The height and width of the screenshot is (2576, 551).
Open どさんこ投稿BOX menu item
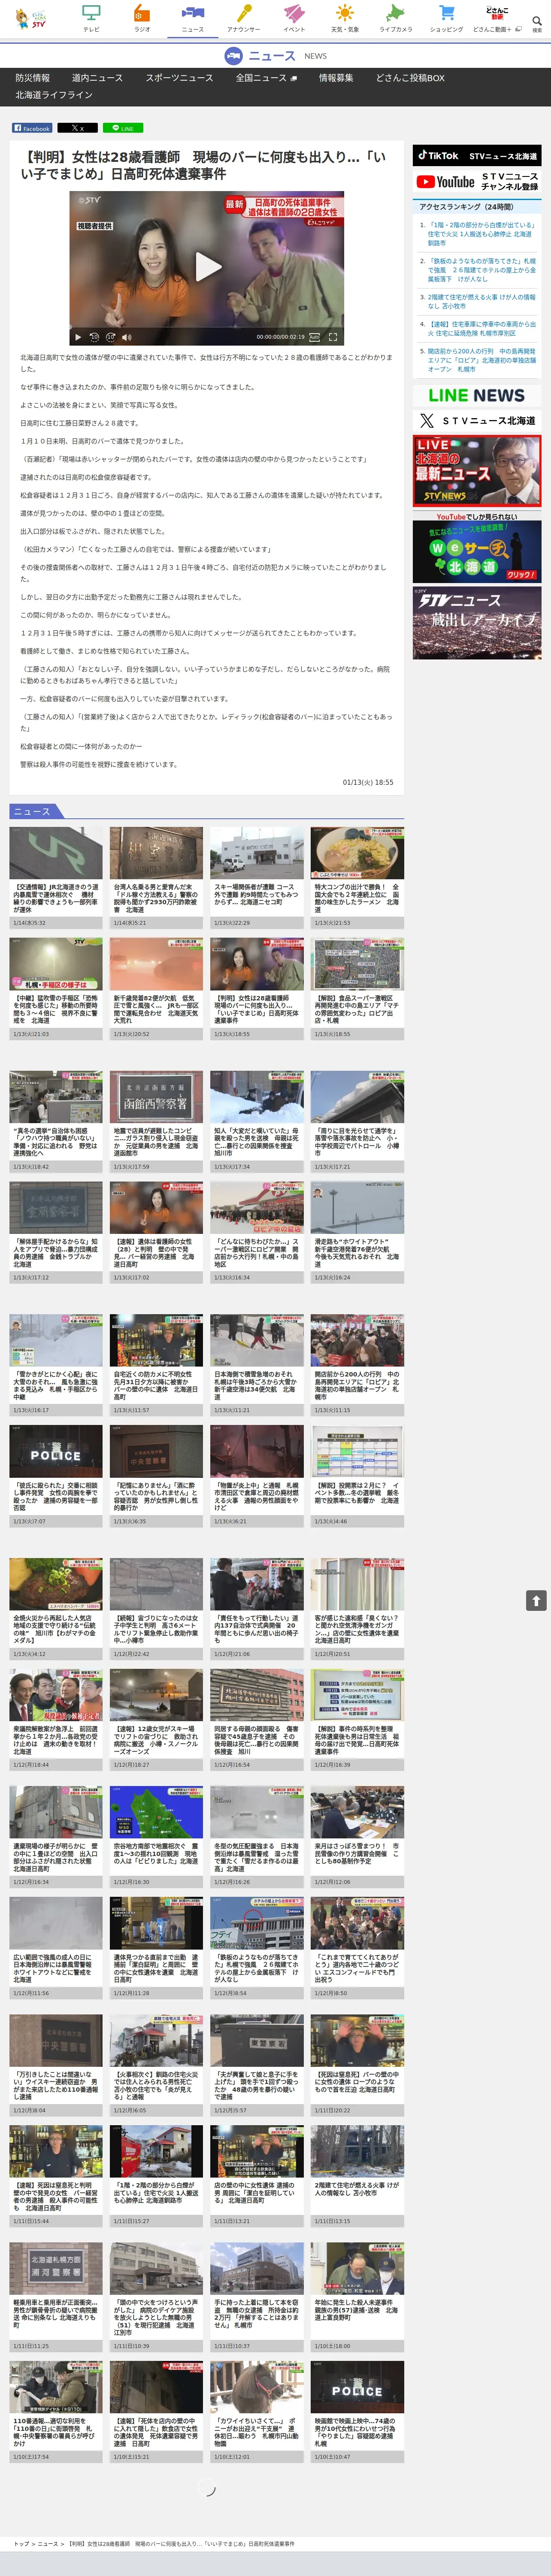point(410,78)
